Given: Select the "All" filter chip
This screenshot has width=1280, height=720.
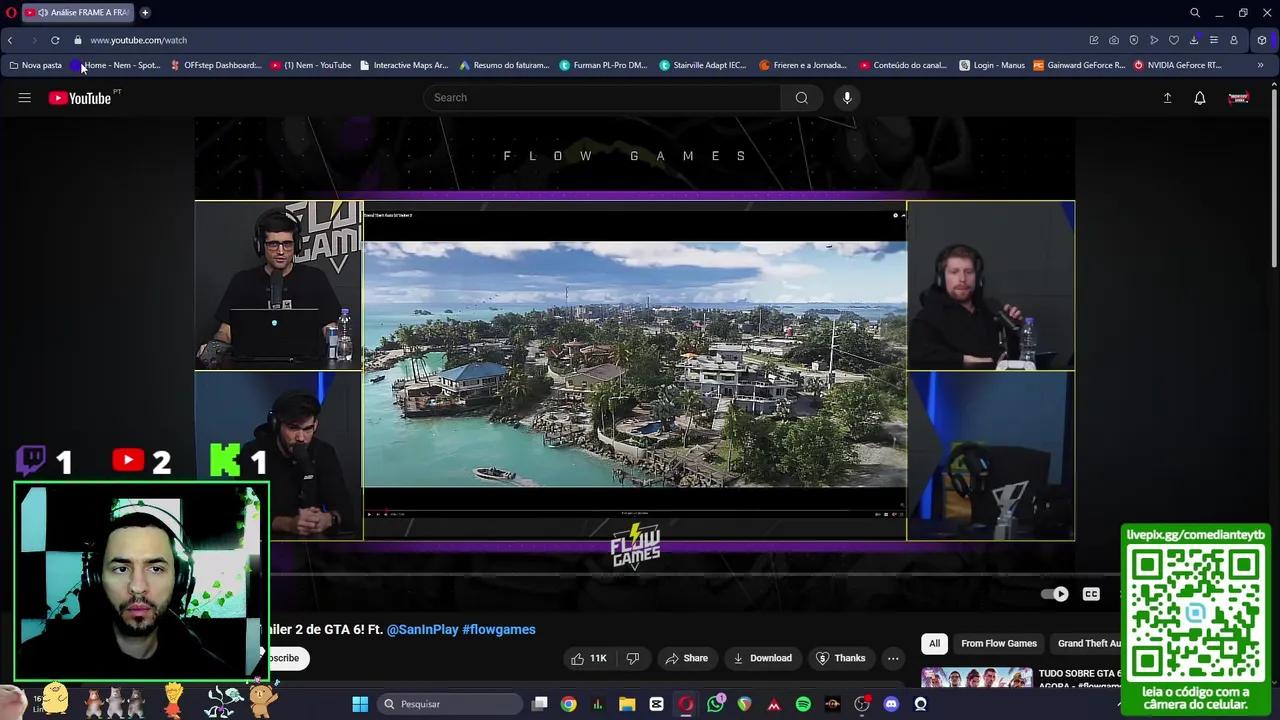Looking at the screenshot, I should 934,643.
